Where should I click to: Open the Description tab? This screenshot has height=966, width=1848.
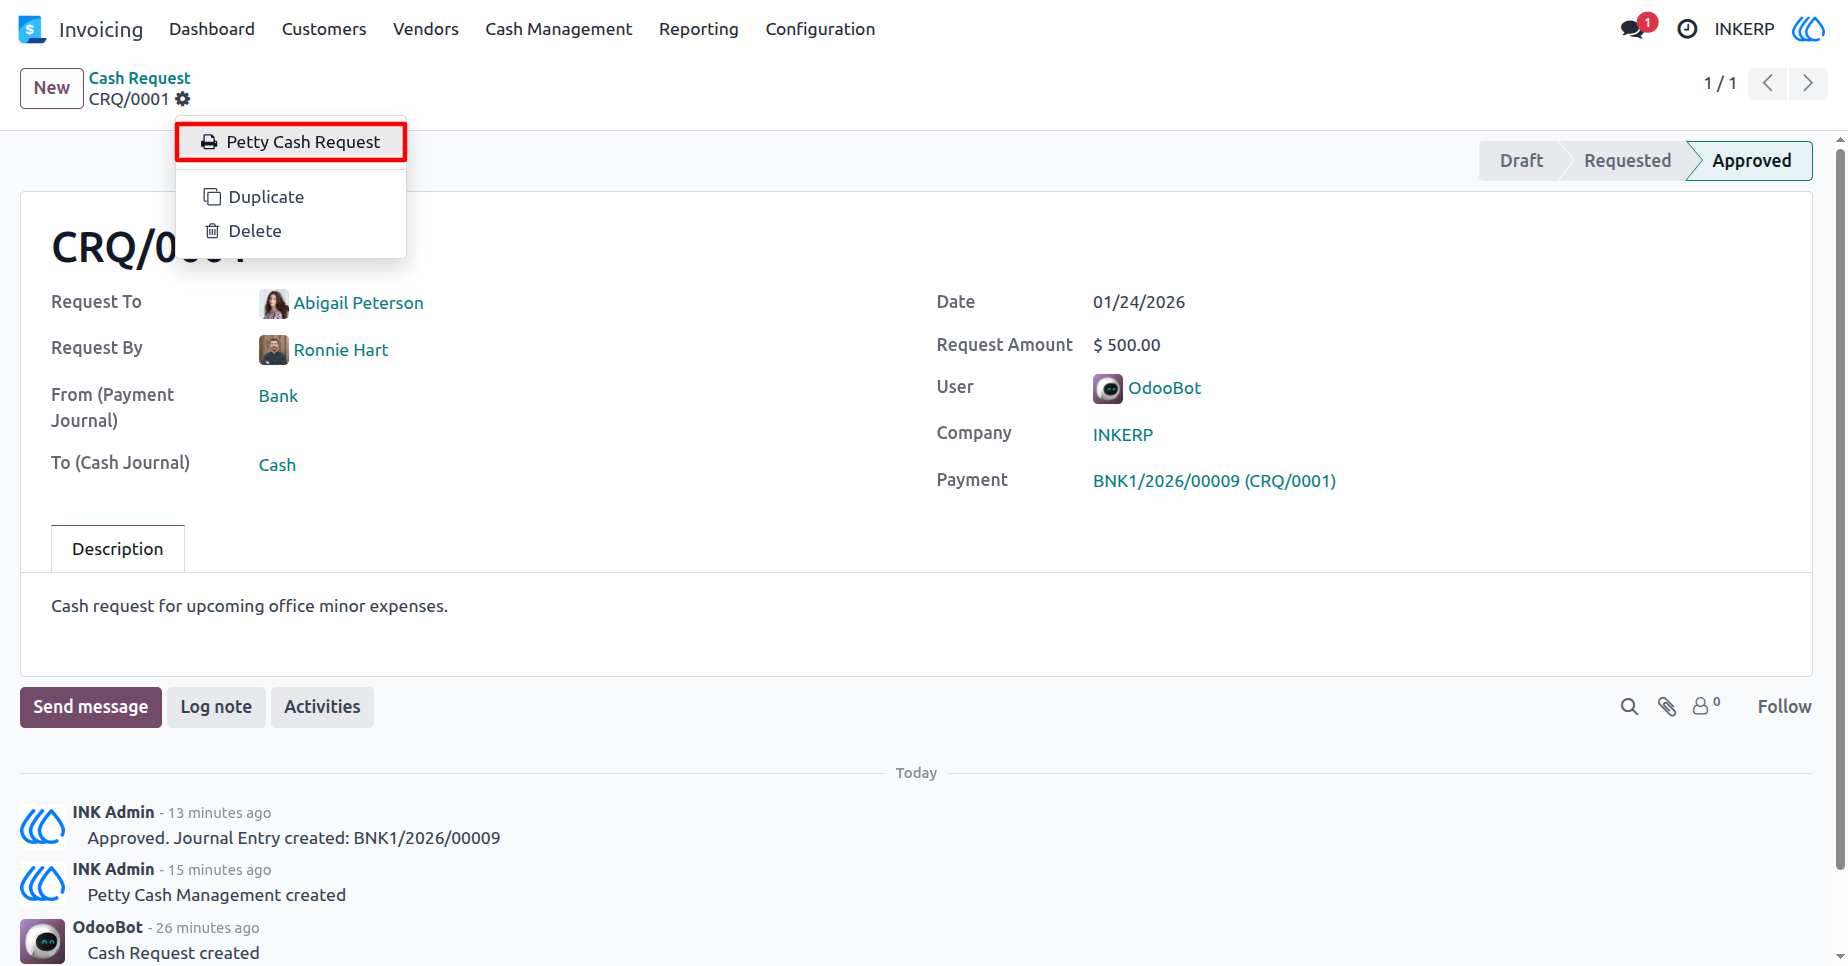[118, 549]
